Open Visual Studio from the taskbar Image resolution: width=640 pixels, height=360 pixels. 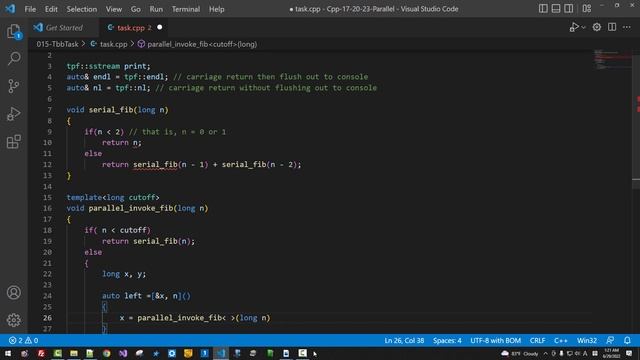point(123,353)
